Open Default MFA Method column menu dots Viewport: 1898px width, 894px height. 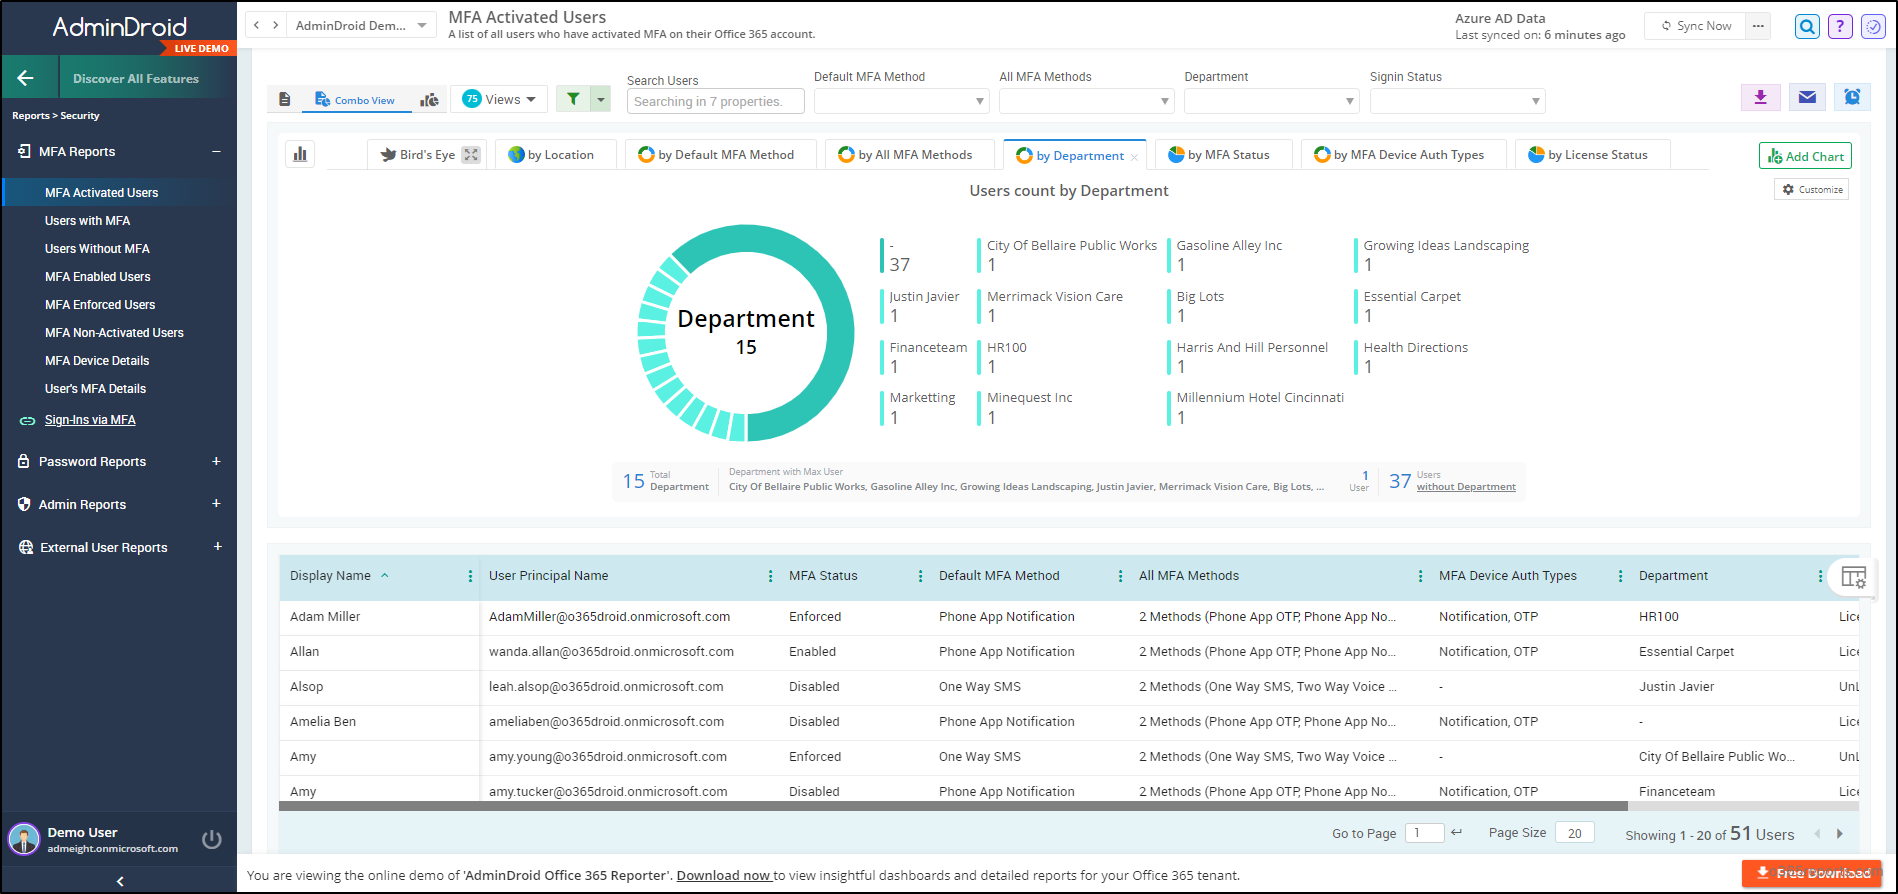1120,576
